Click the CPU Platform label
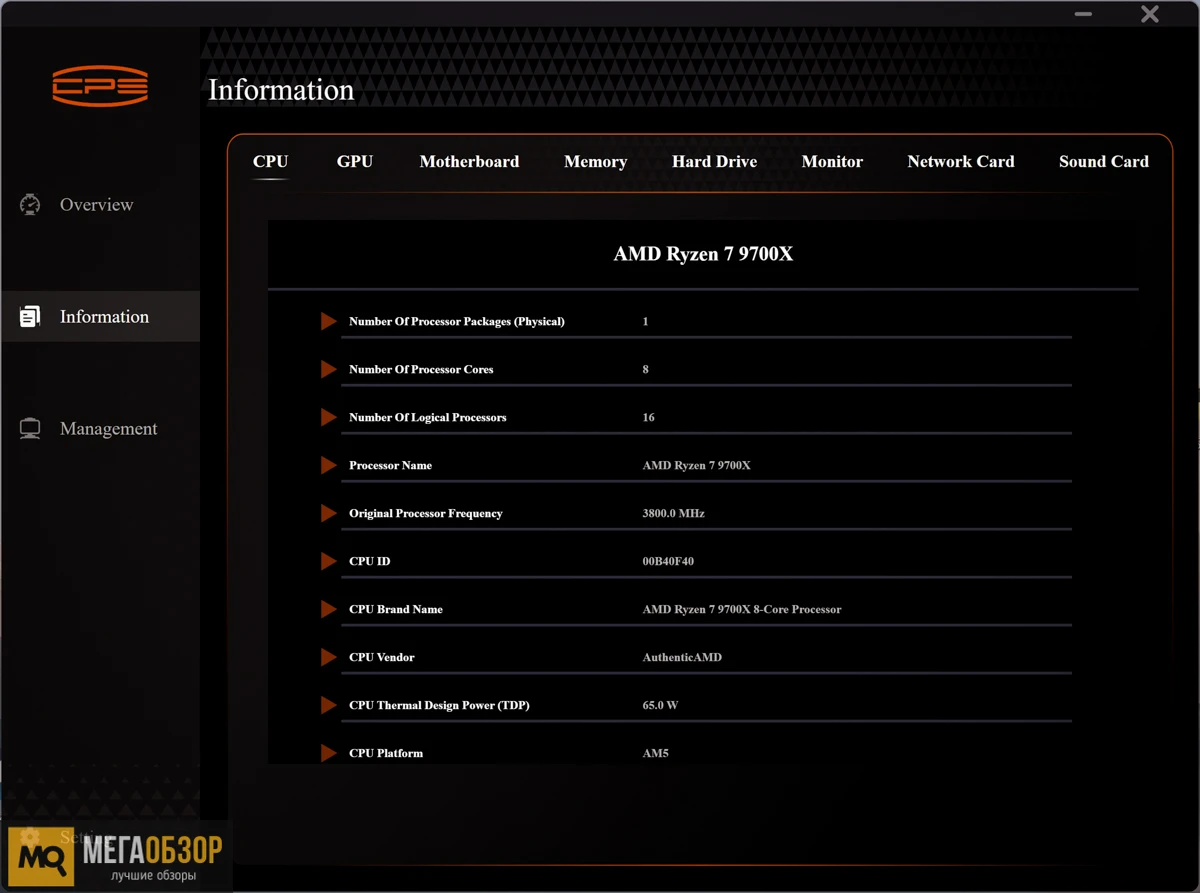The width and height of the screenshot is (1200, 893). pyautogui.click(x=386, y=754)
